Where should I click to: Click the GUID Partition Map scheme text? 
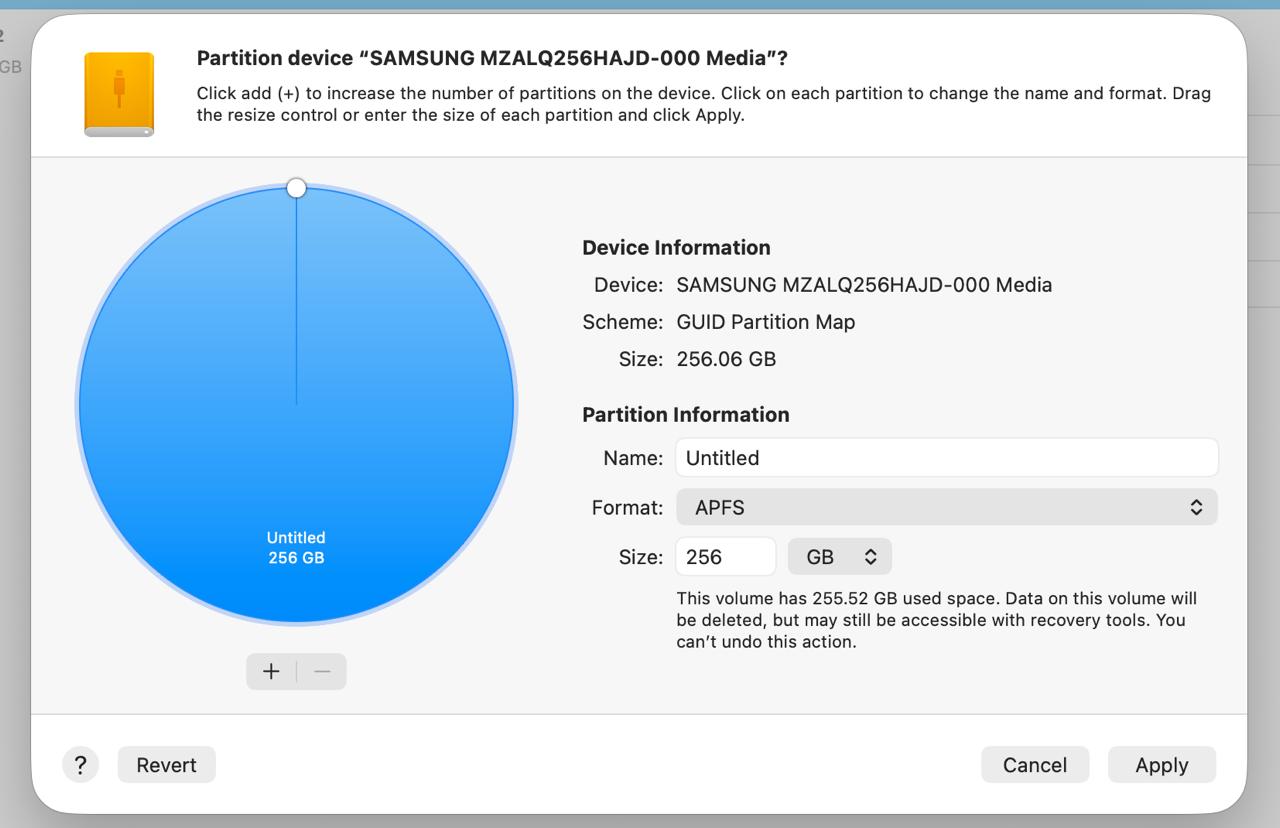[765, 322]
